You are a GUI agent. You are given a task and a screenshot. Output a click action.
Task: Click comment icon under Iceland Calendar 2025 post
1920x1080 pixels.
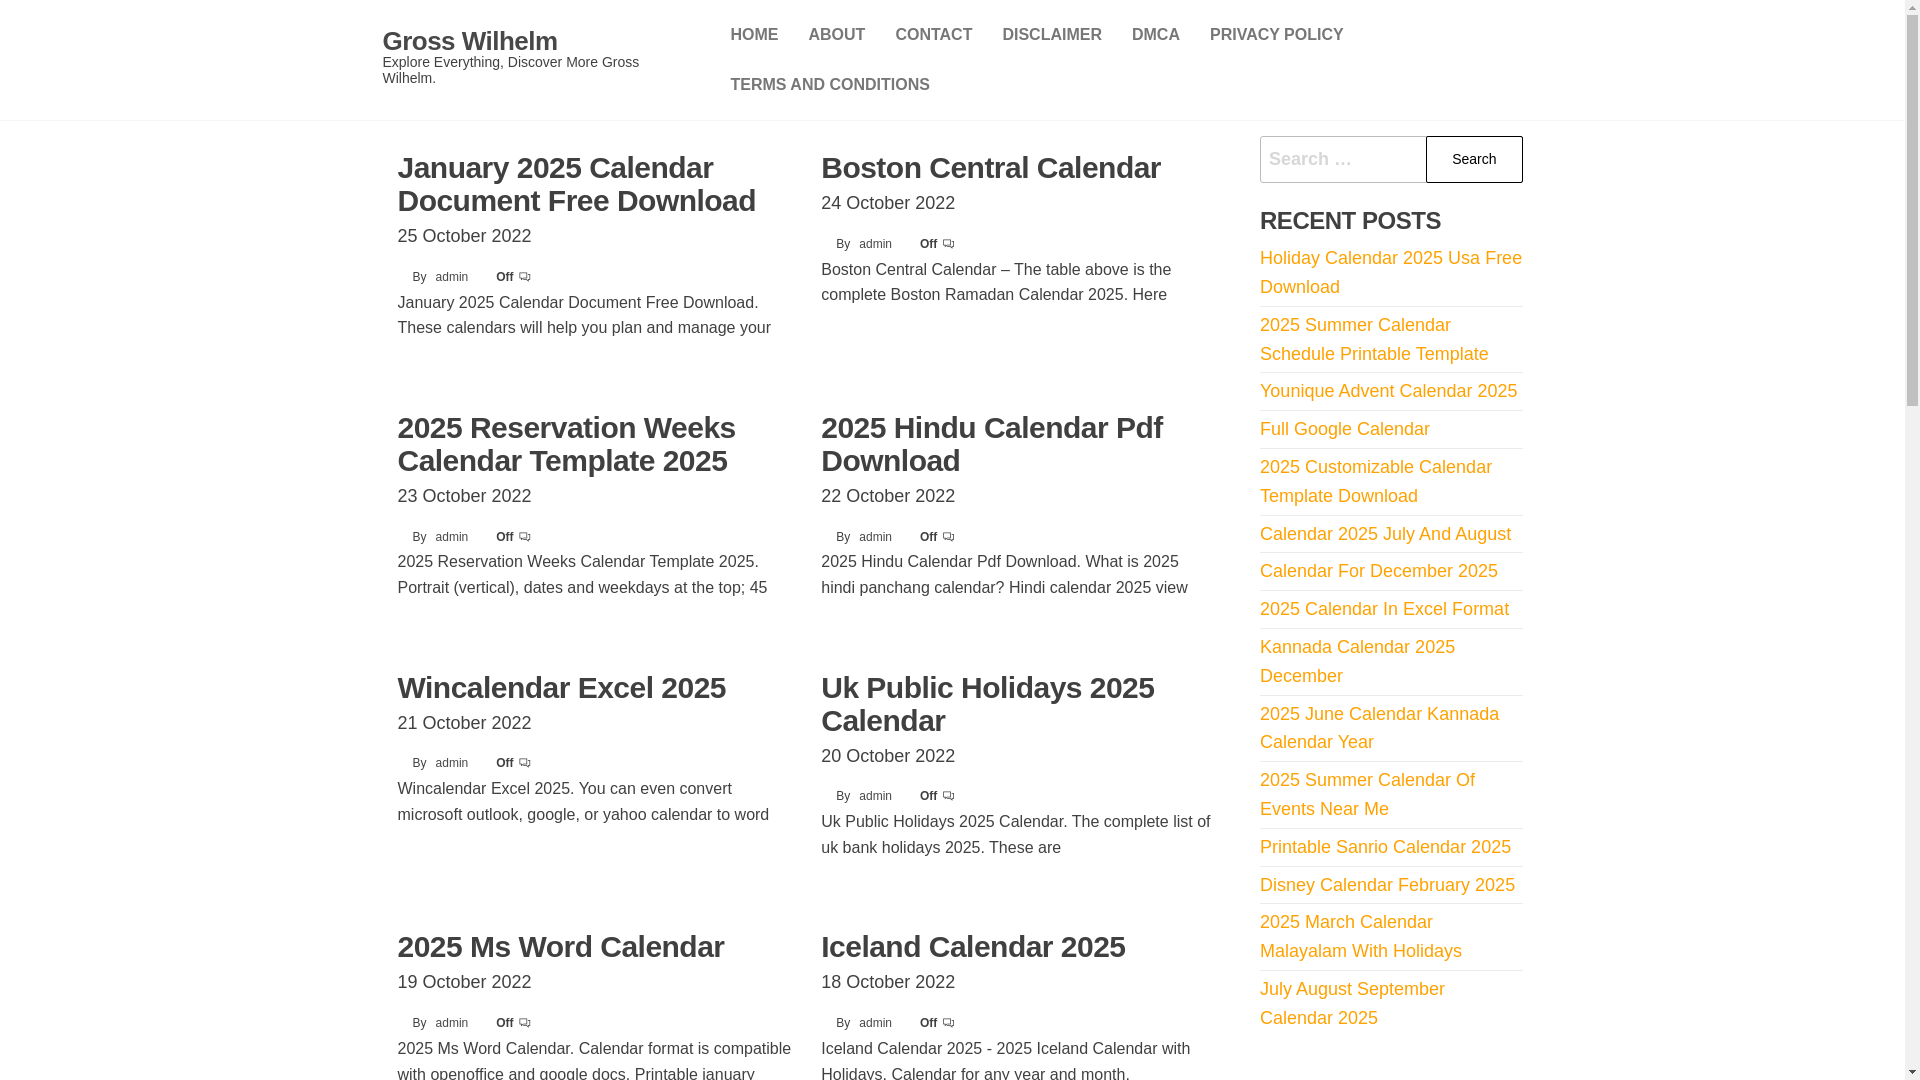point(948,1023)
